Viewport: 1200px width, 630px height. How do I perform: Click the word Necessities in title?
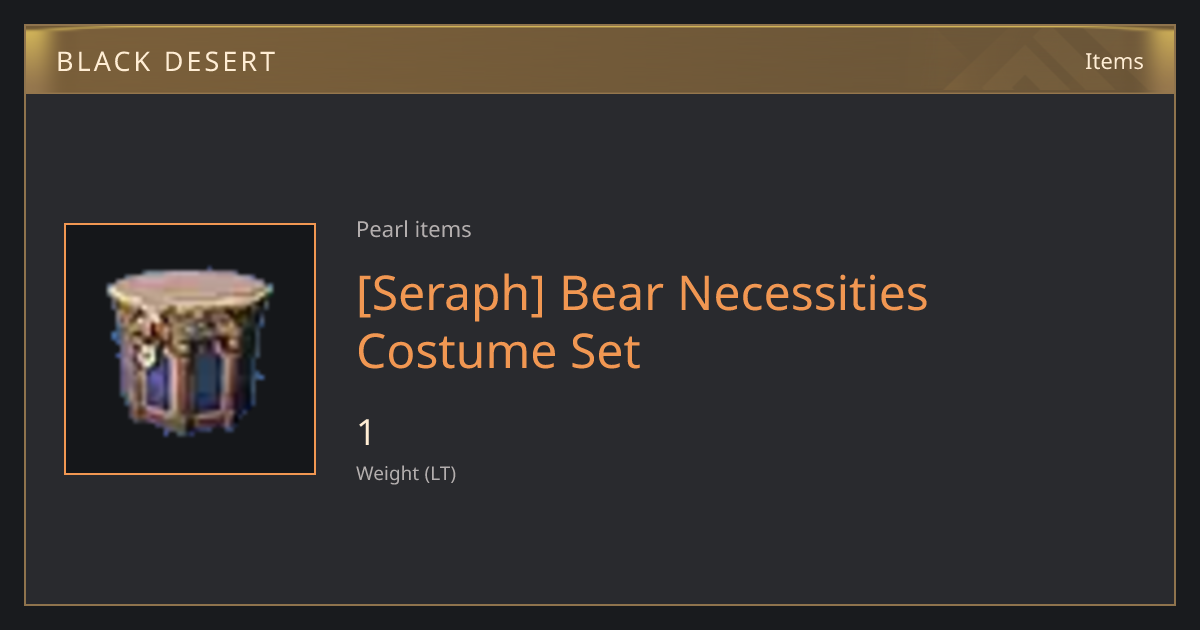803,293
